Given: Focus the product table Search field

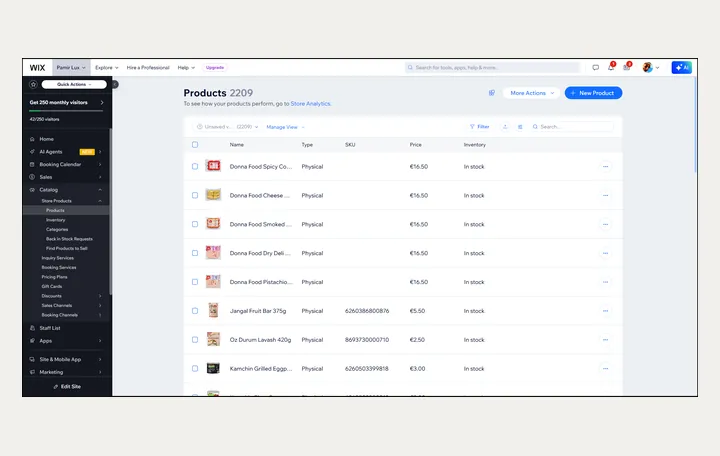Looking at the screenshot, I should click(x=572, y=127).
